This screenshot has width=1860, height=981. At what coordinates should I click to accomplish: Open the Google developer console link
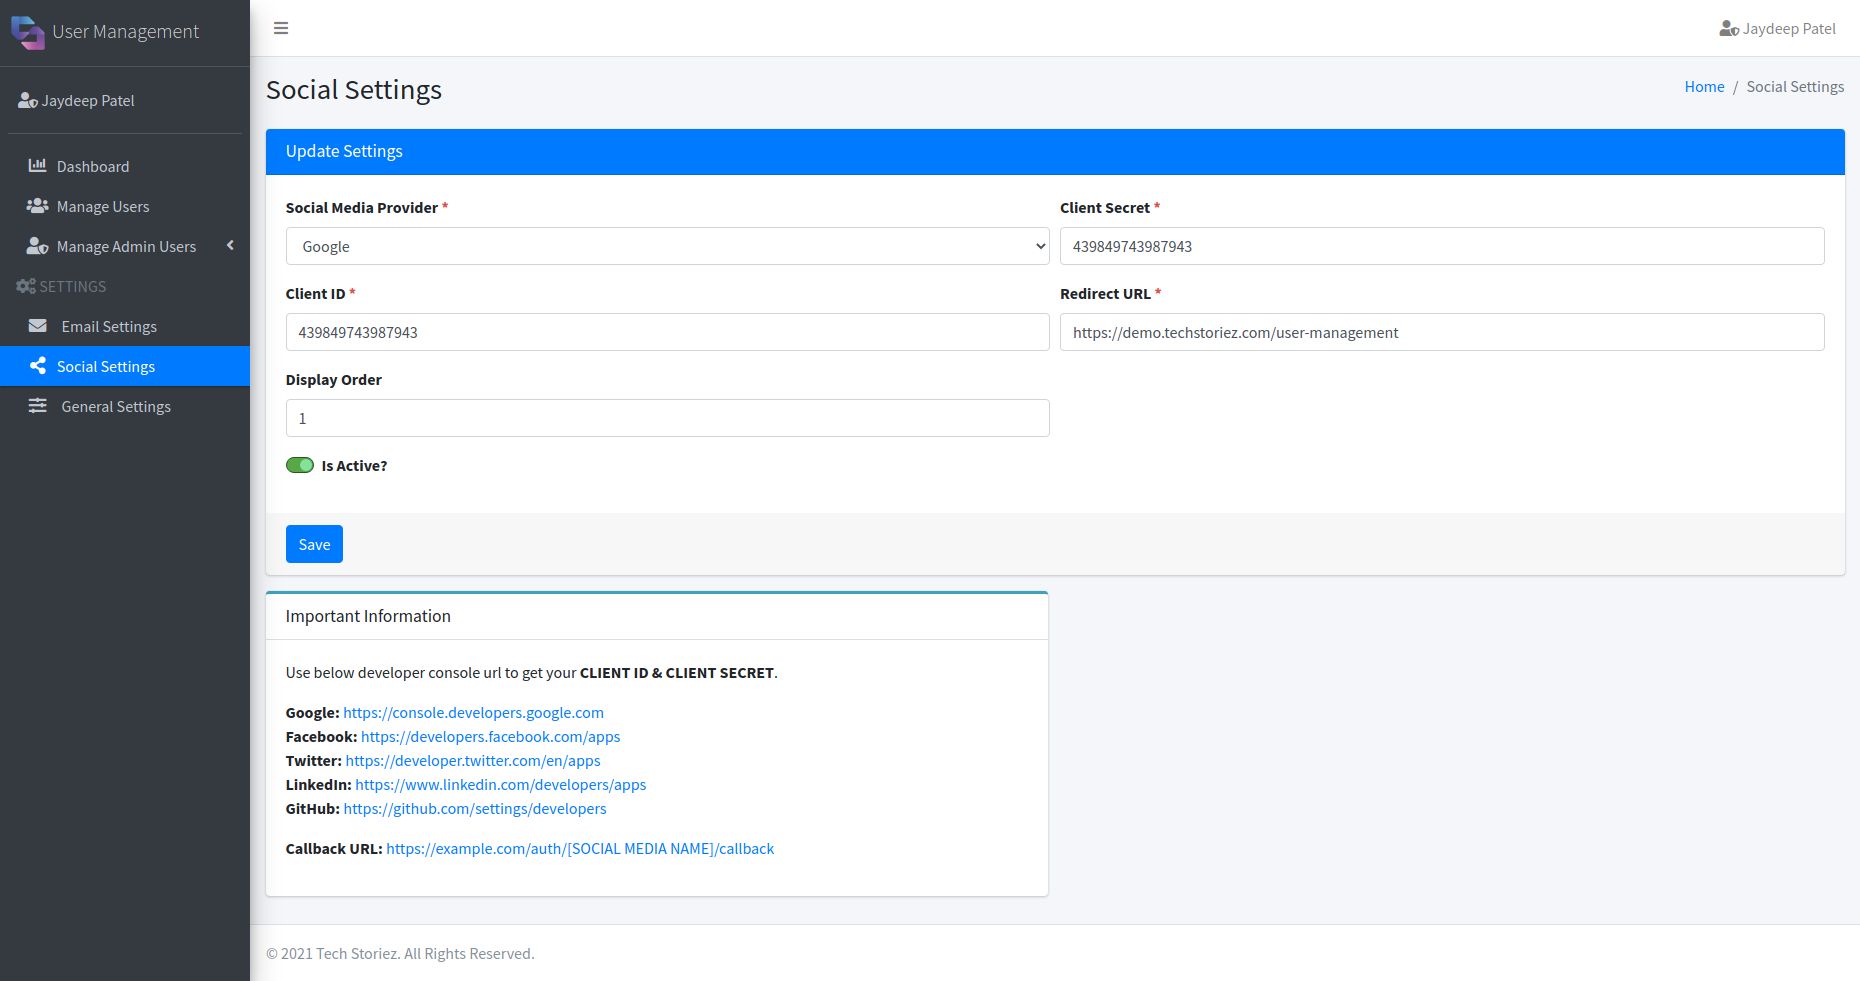pos(473,713)
